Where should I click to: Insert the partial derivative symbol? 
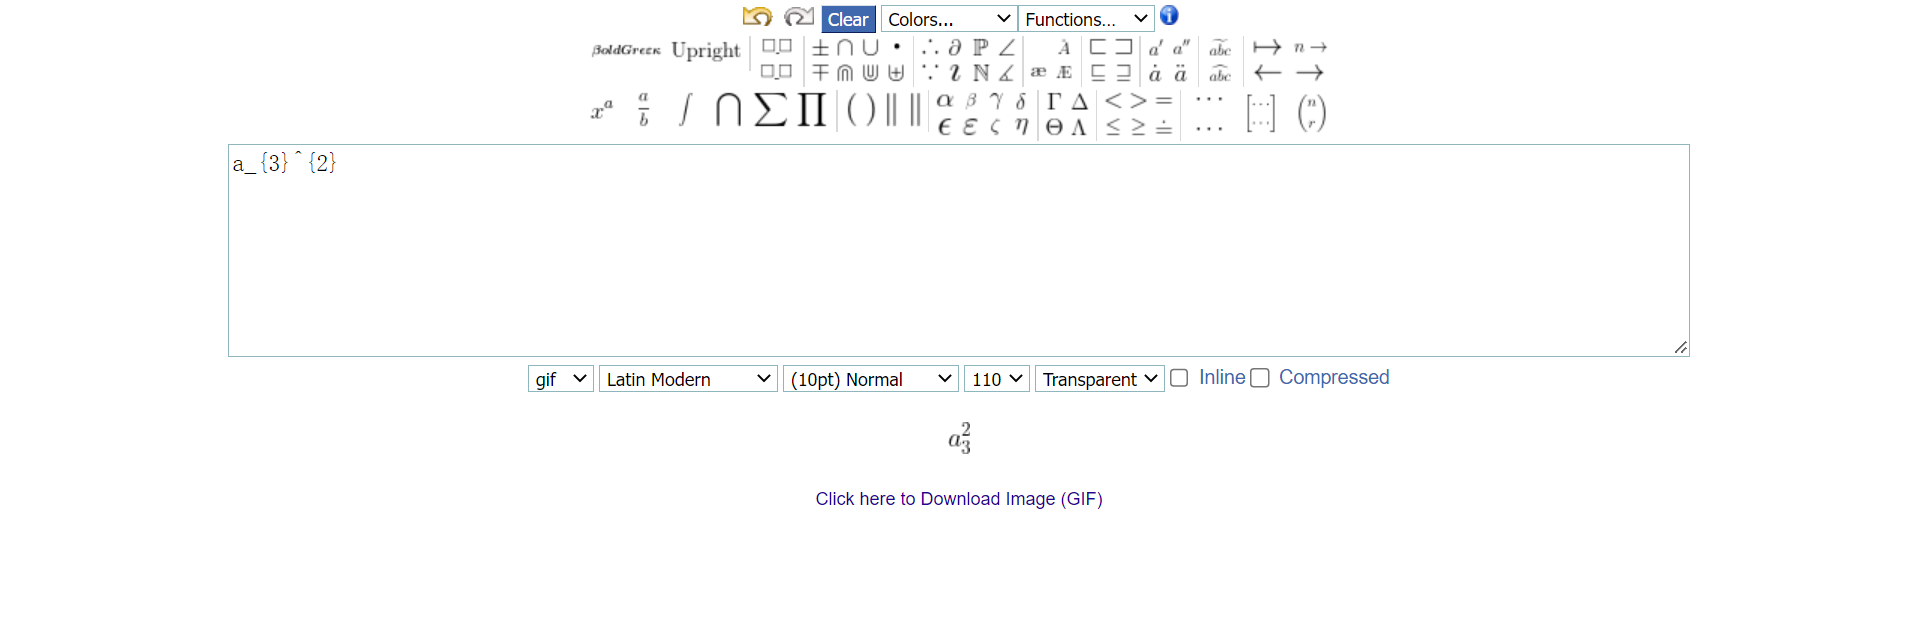[x=955, y=47]
